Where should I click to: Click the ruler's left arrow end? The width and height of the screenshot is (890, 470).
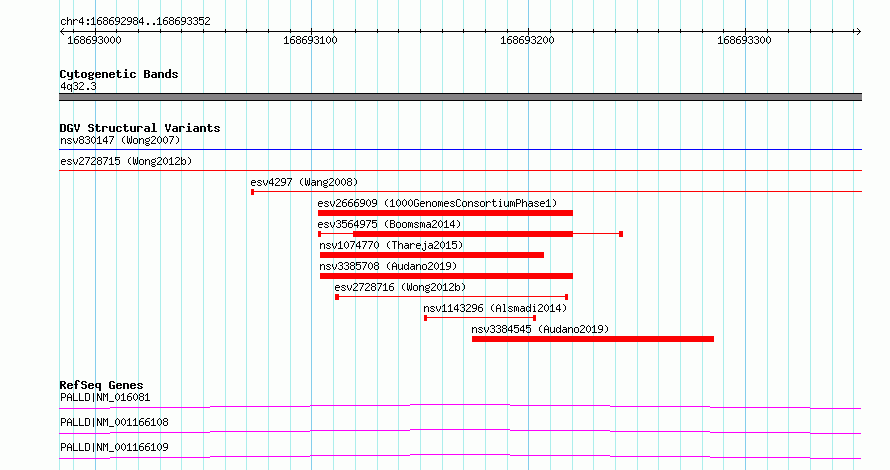pyautogui.click(x=62, y=32)
